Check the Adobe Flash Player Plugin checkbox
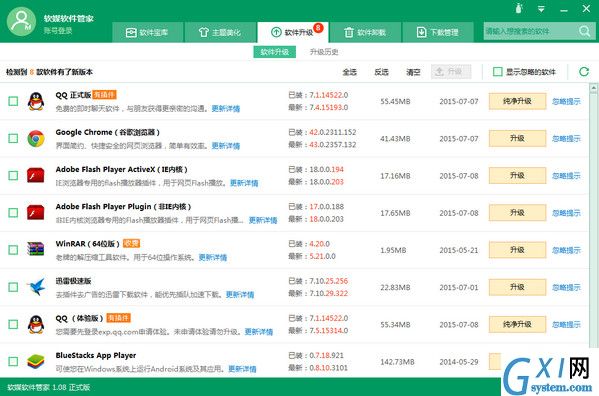Screen dimensions: 599x396 tap(13, 213)
